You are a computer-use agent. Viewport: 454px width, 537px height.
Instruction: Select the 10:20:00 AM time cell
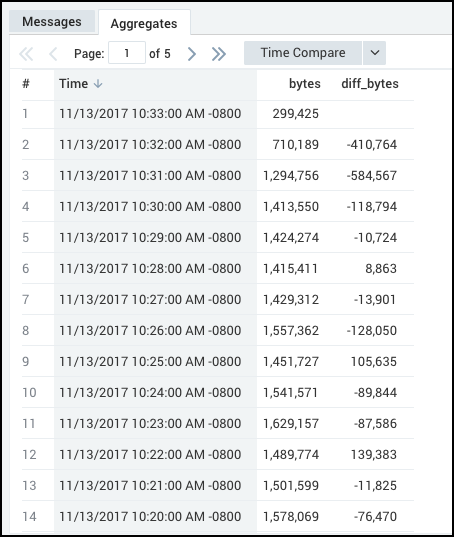click(150, 516)
